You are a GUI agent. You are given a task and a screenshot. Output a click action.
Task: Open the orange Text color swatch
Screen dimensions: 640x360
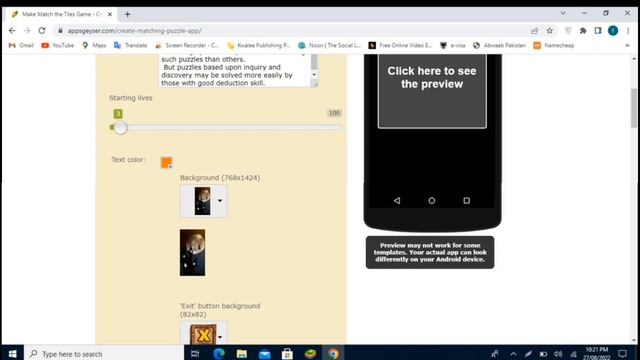pyautogui.click(x=166, y=162)
